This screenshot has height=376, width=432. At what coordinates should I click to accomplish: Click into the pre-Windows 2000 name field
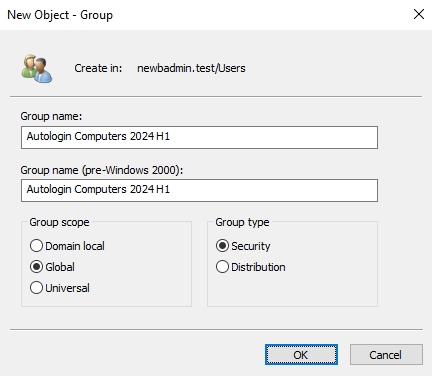[199, 190]
